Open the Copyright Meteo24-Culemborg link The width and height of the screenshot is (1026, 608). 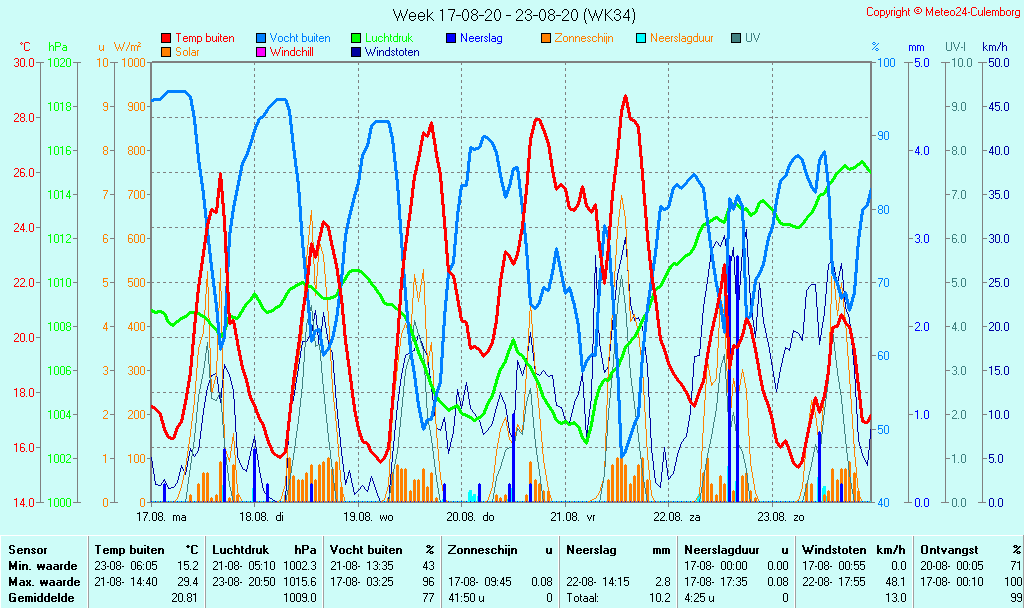pos(943,12)
